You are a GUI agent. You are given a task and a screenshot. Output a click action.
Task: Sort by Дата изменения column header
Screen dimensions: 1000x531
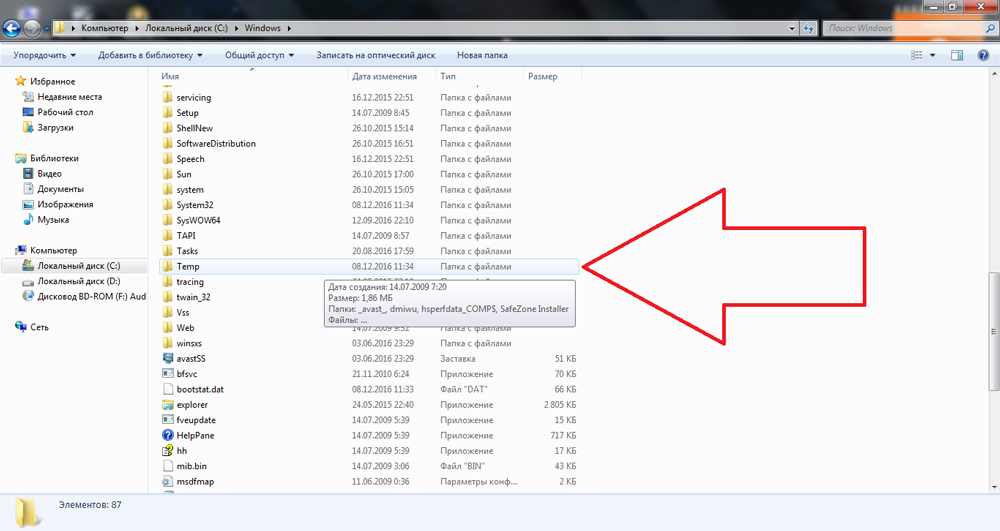pyautogui.click(x=384, y=76)
